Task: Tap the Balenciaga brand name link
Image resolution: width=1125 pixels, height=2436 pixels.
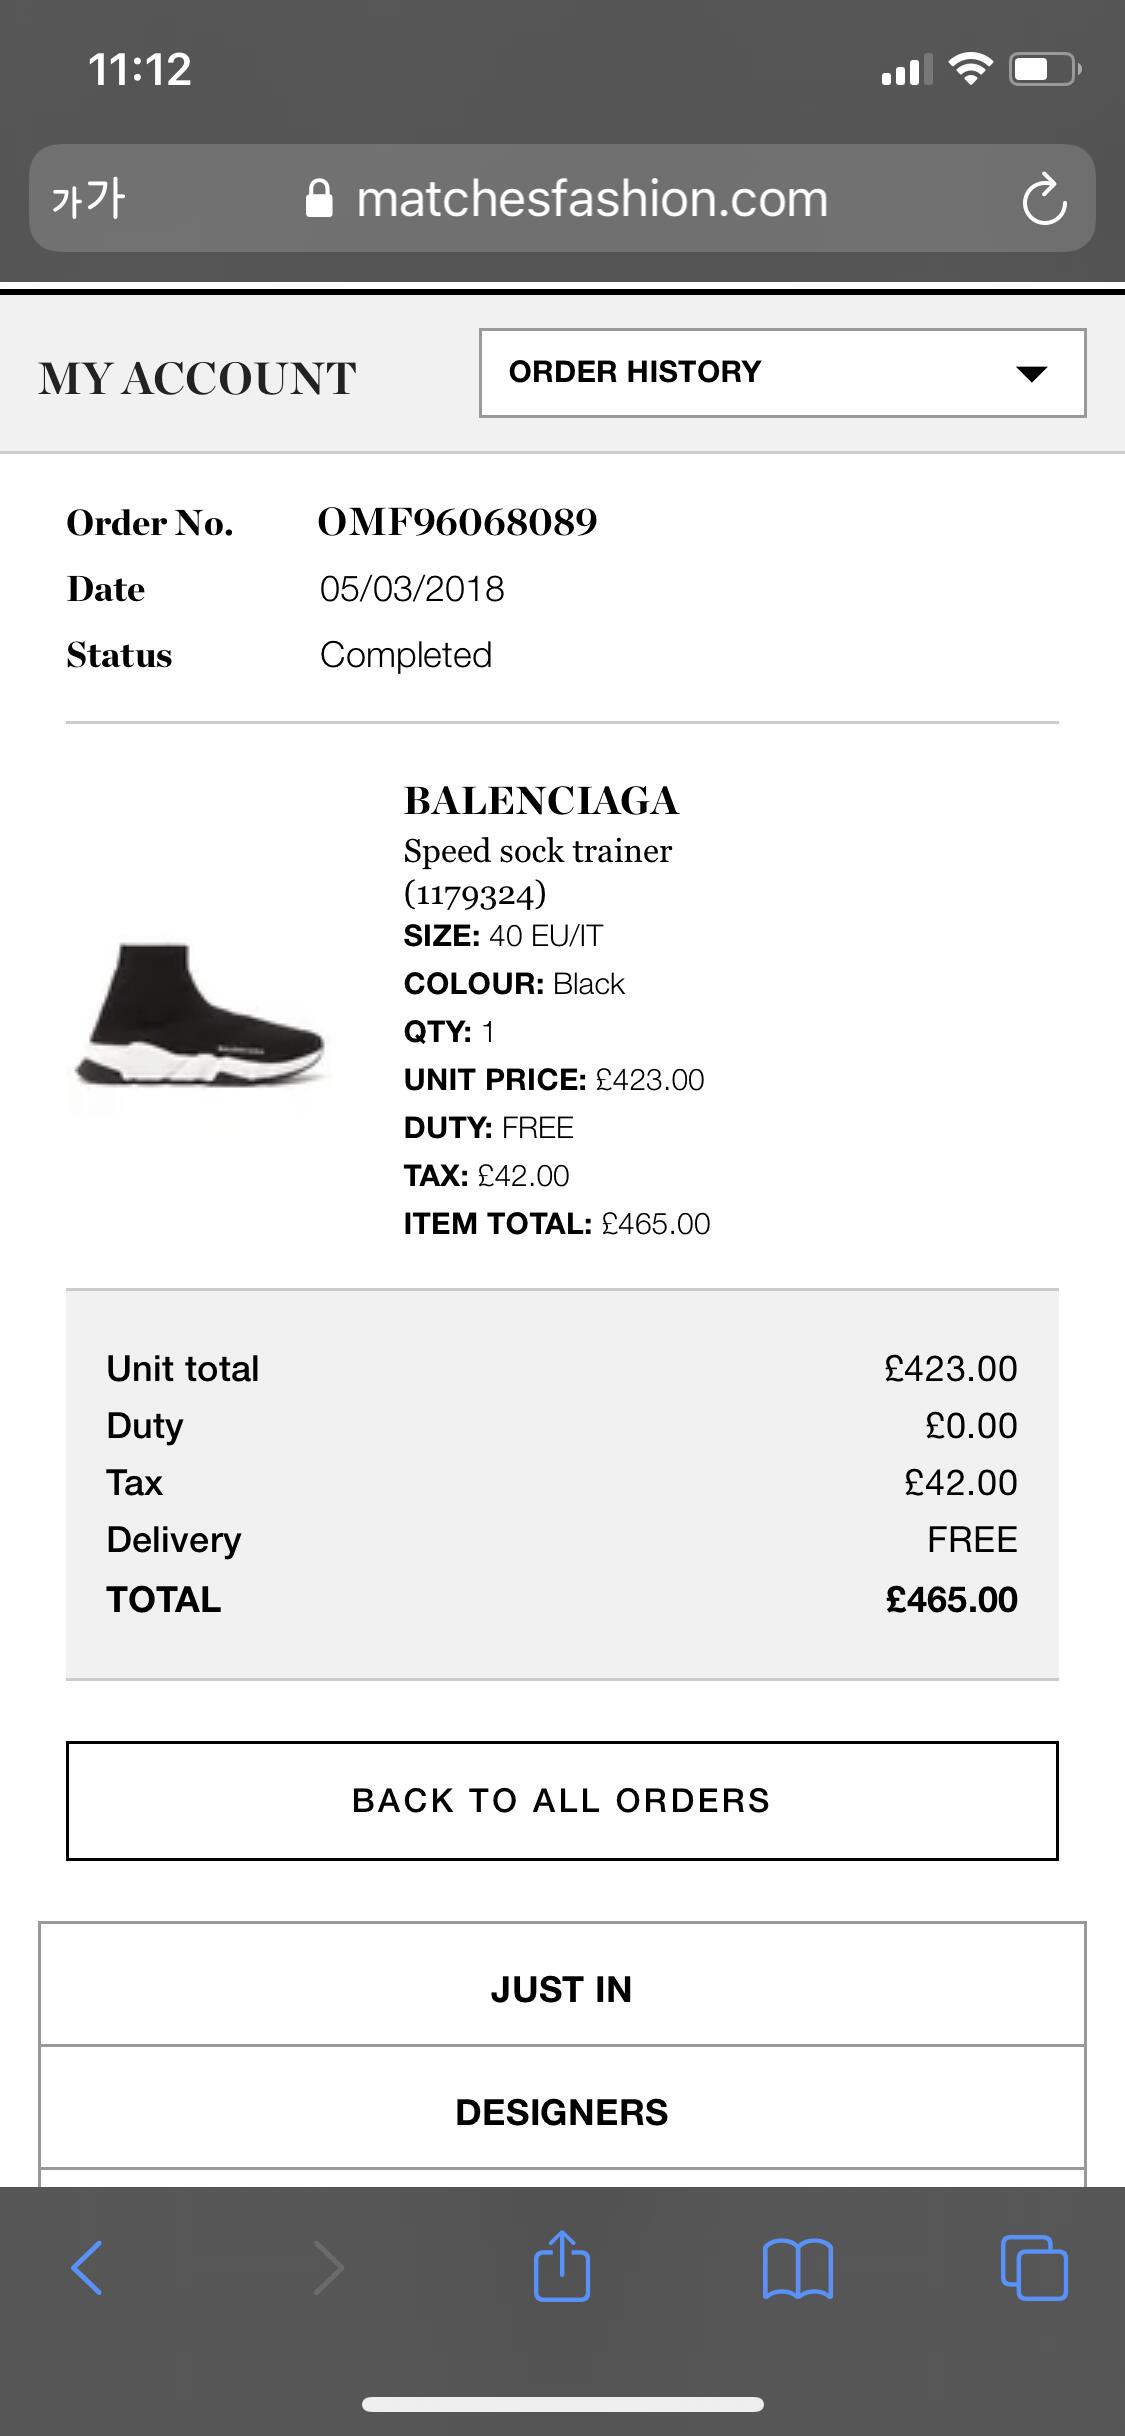Action: click(x=541, y=801)
